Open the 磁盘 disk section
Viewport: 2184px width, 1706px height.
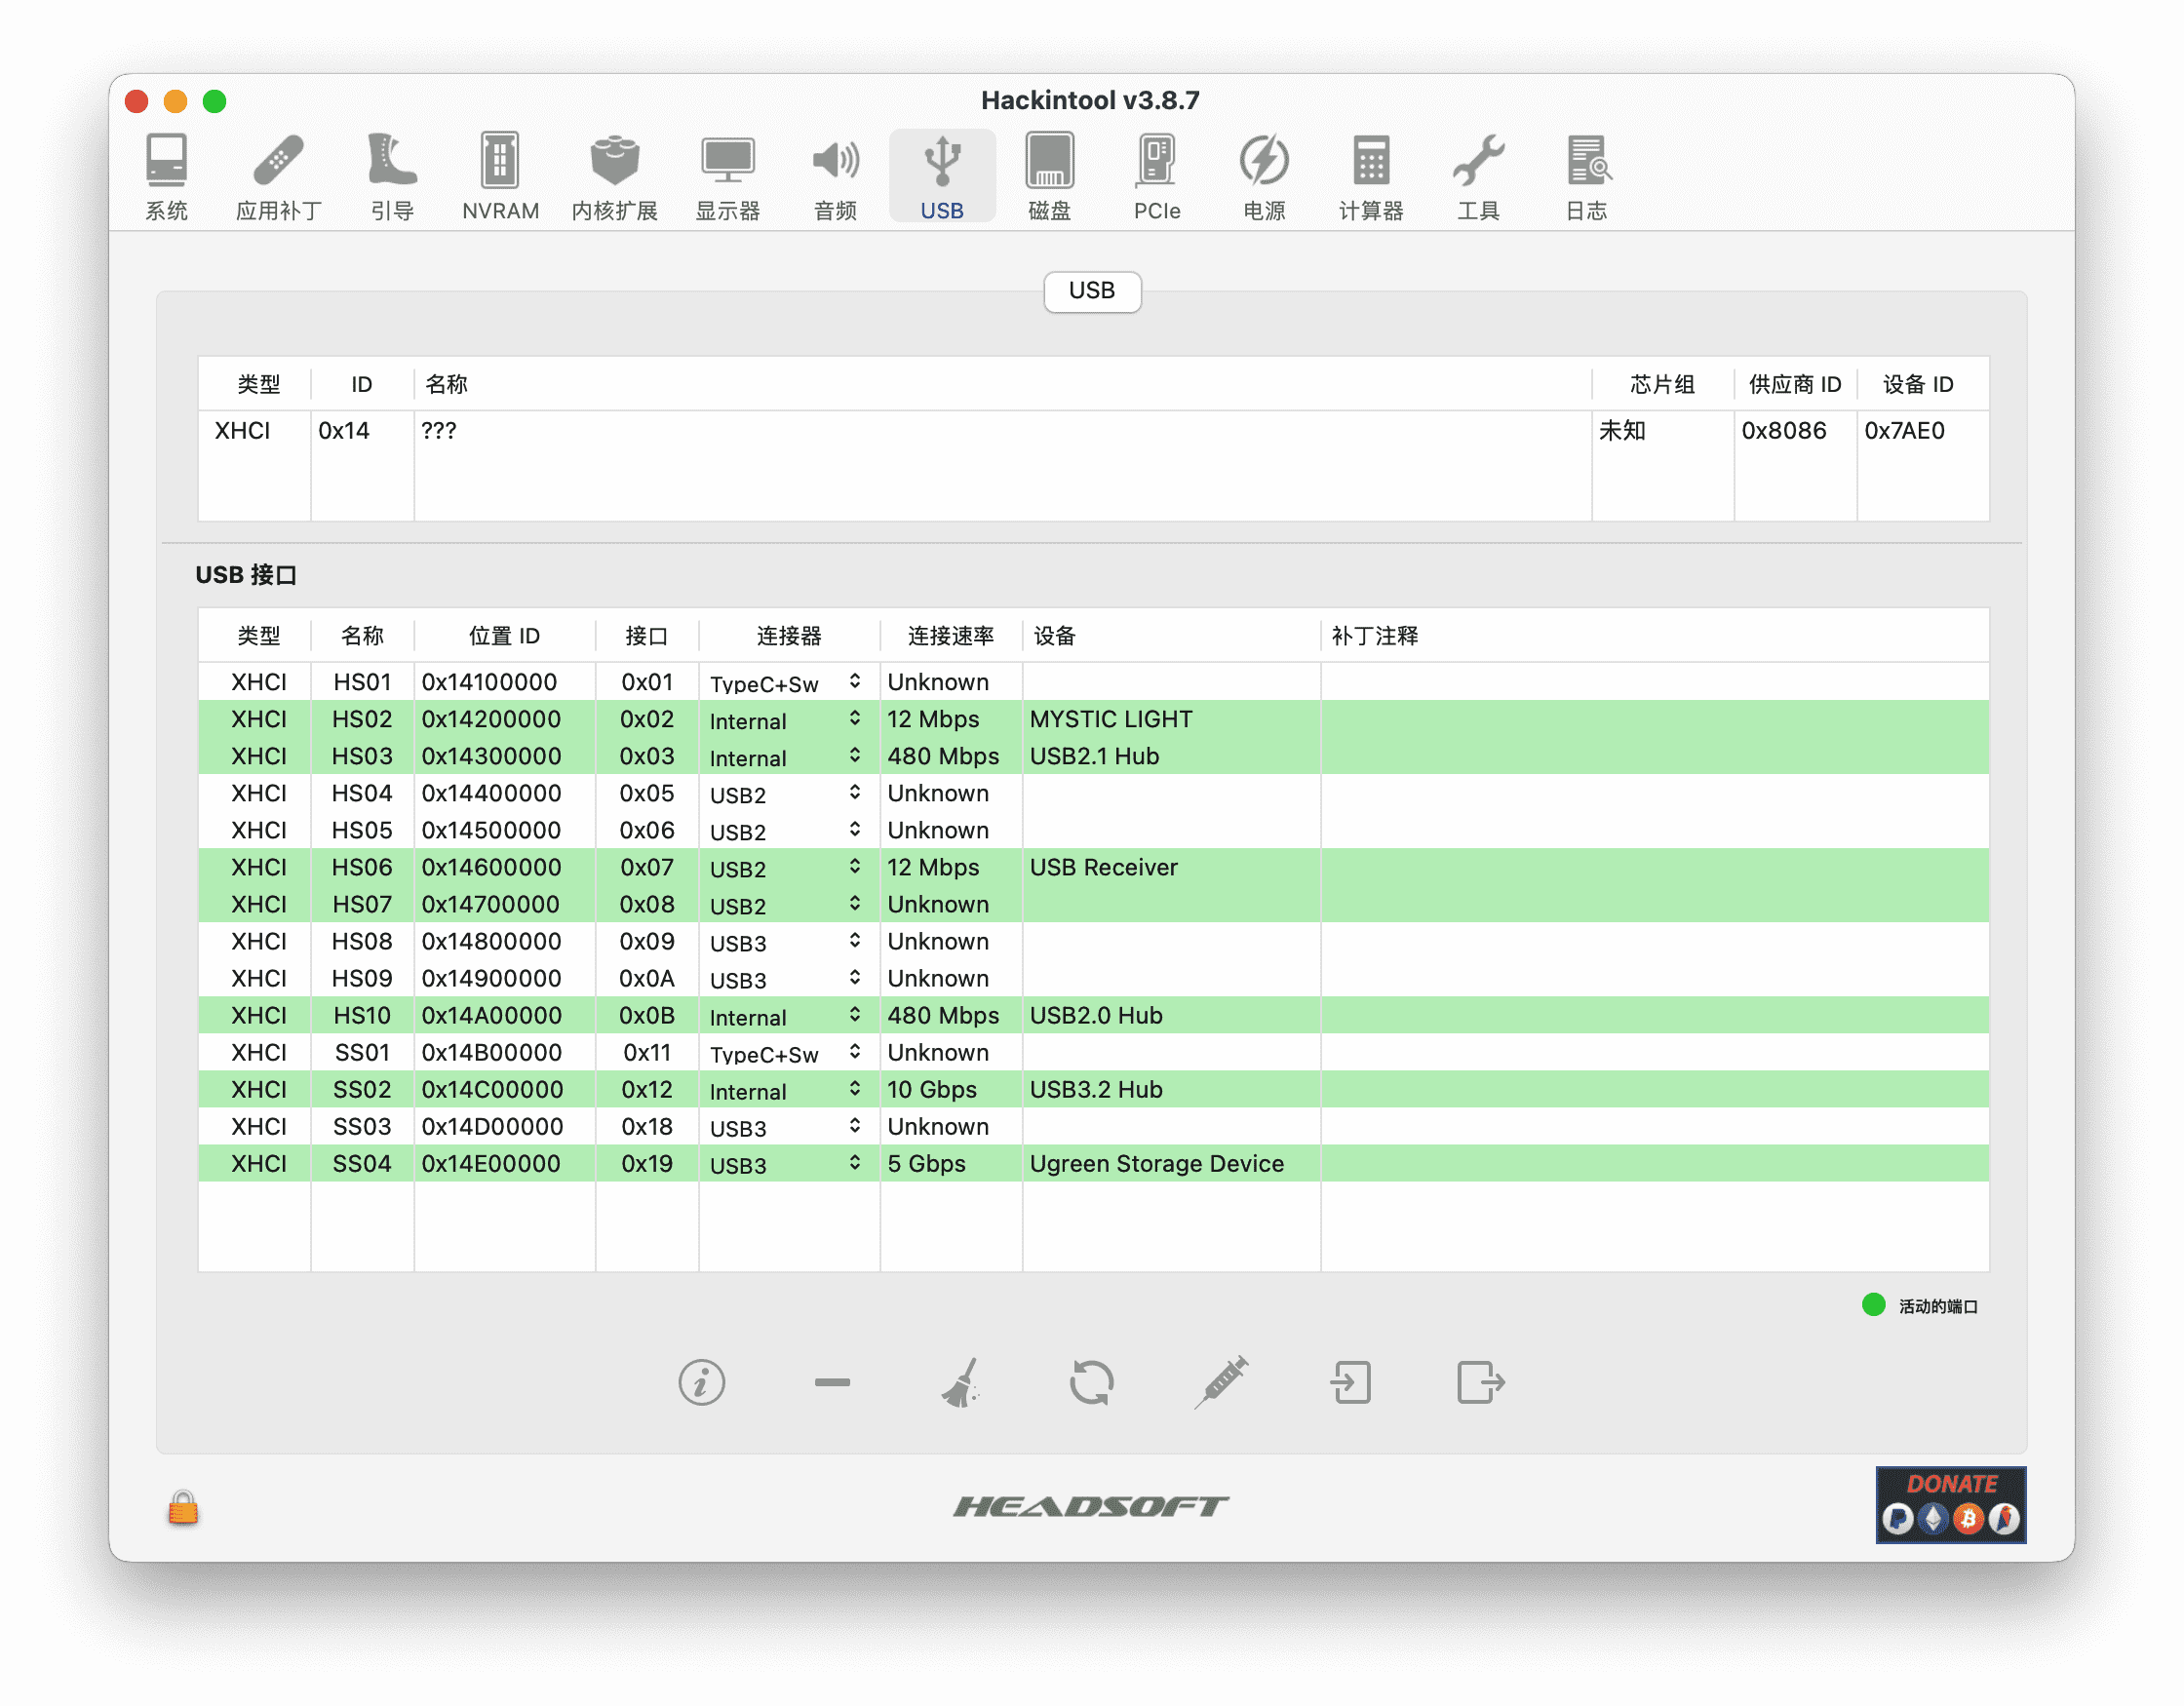tap(1049, 176)
